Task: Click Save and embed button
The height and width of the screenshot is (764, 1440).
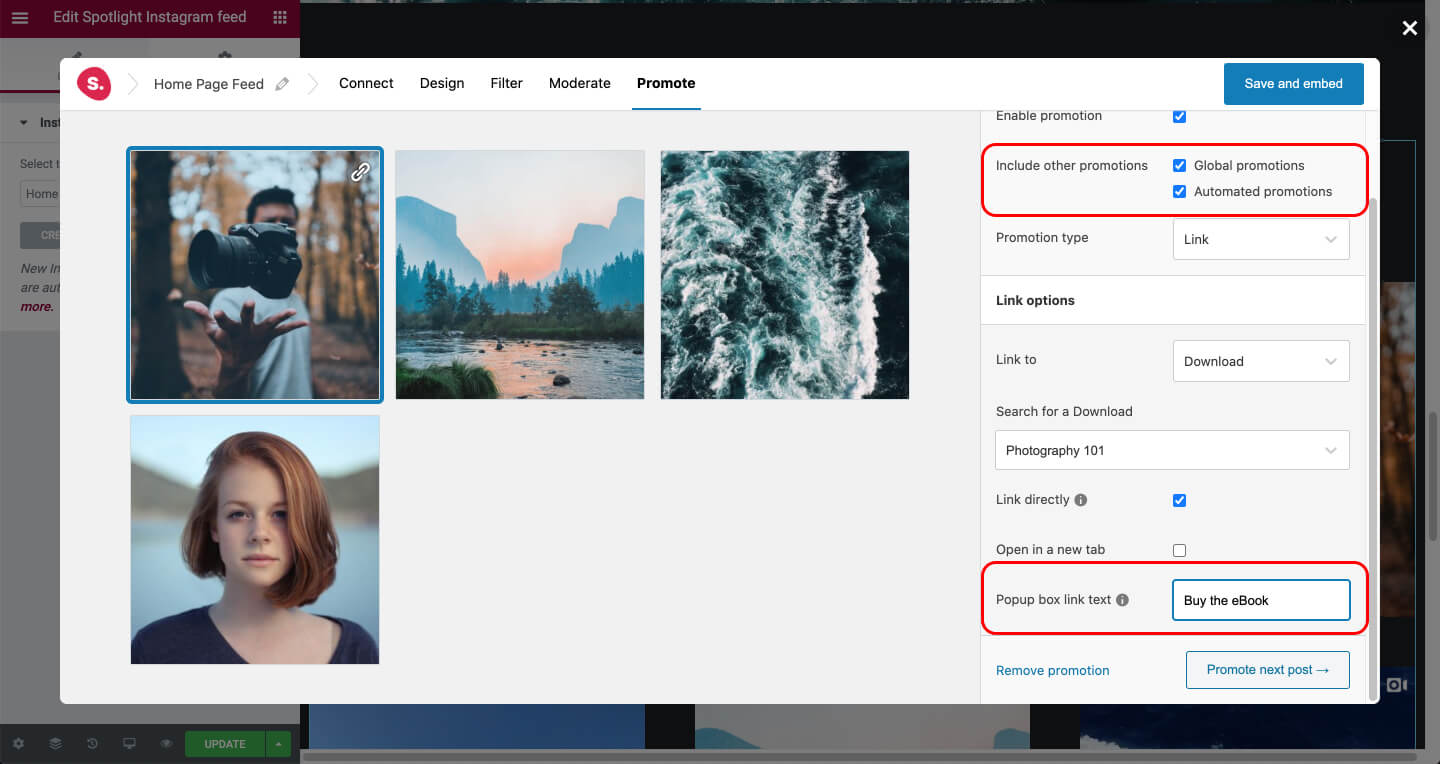Action: (1294, 84)
